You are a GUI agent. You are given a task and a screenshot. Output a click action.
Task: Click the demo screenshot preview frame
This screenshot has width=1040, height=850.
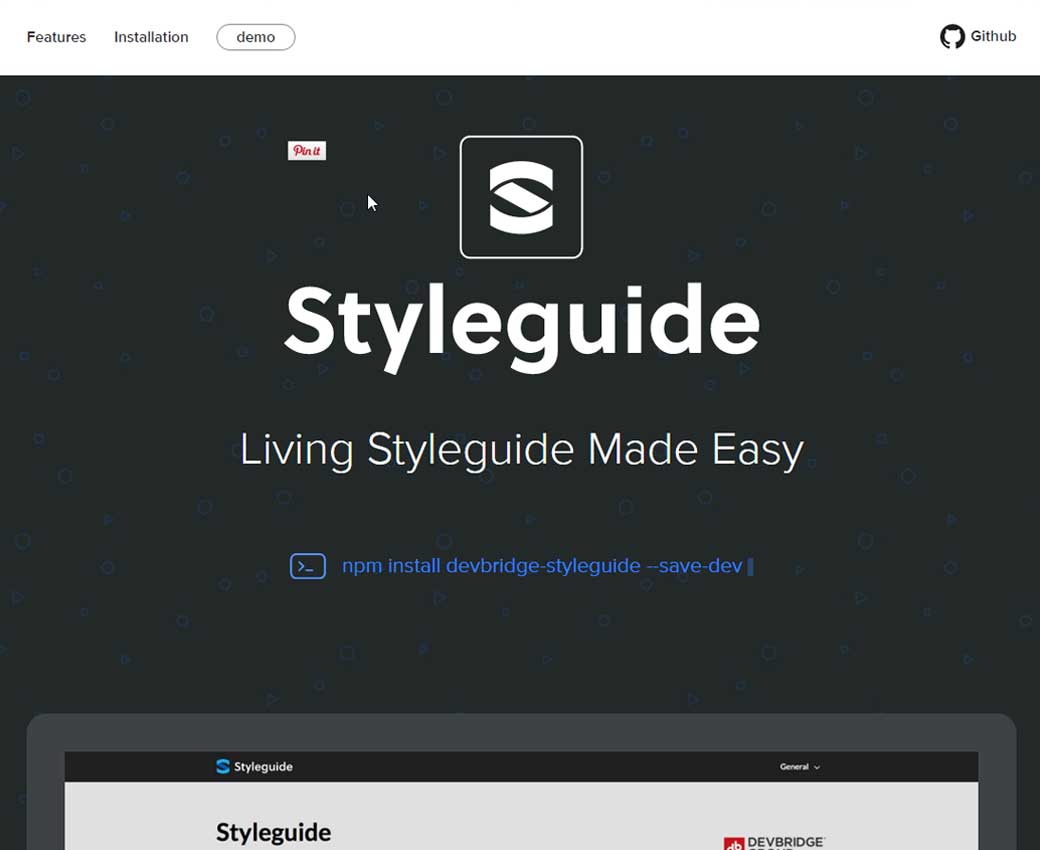(521, 800)
